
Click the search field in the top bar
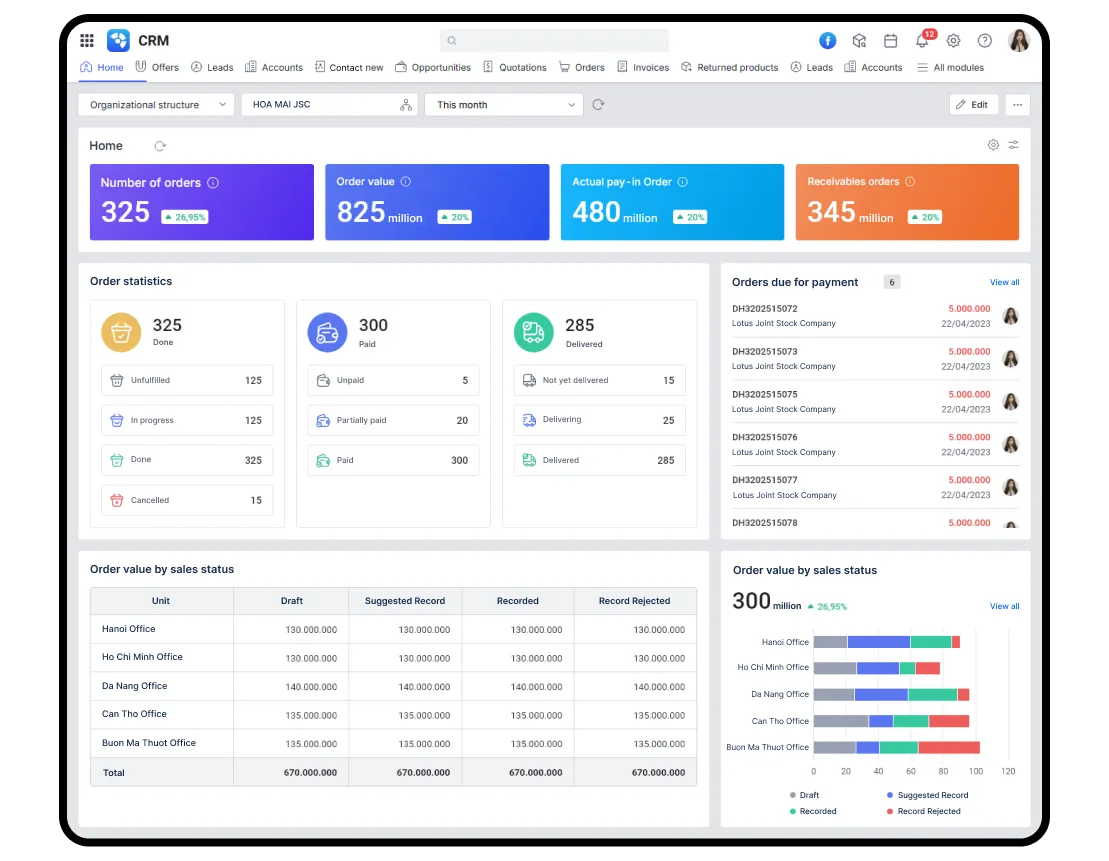pos(554,40)
